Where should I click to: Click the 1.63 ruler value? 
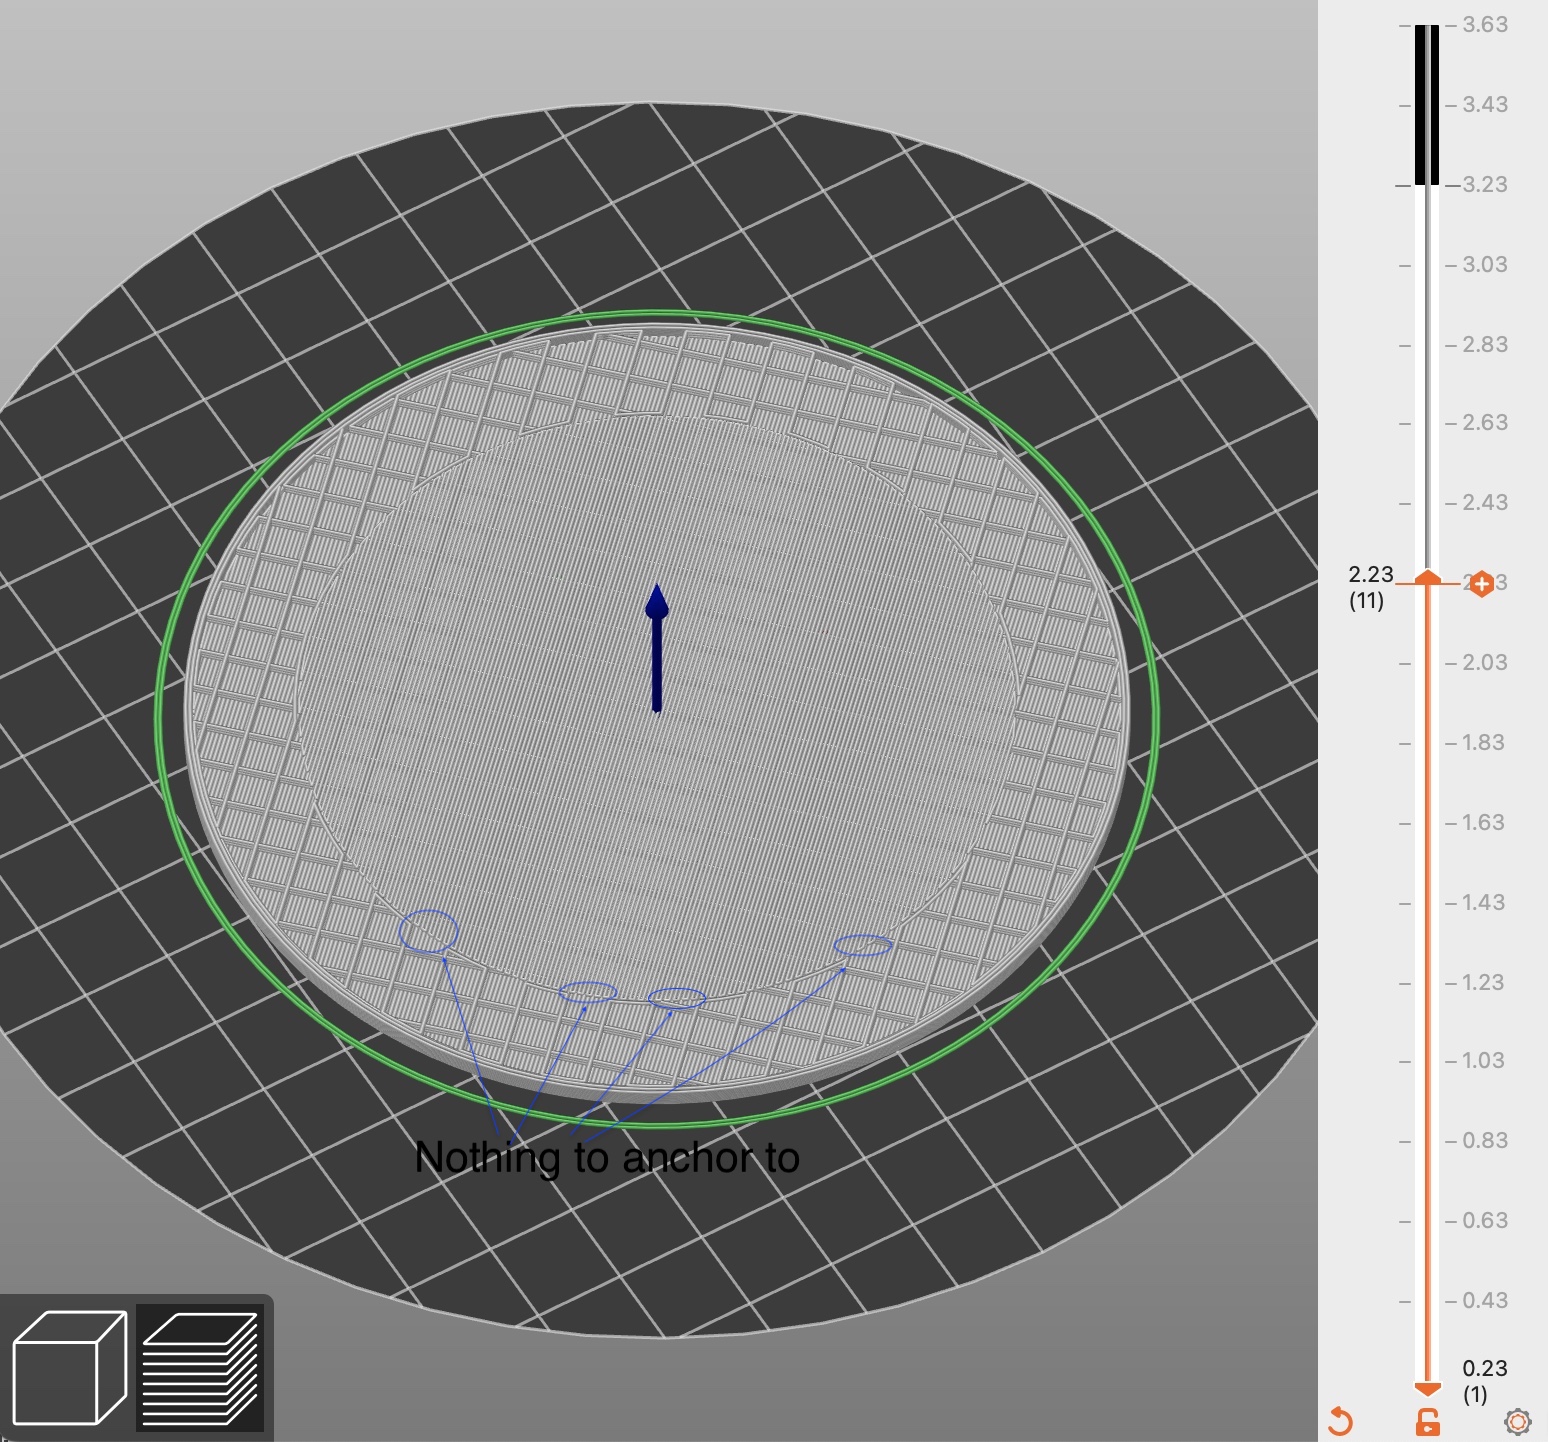pyautogui.click(x=1483, y=823)
